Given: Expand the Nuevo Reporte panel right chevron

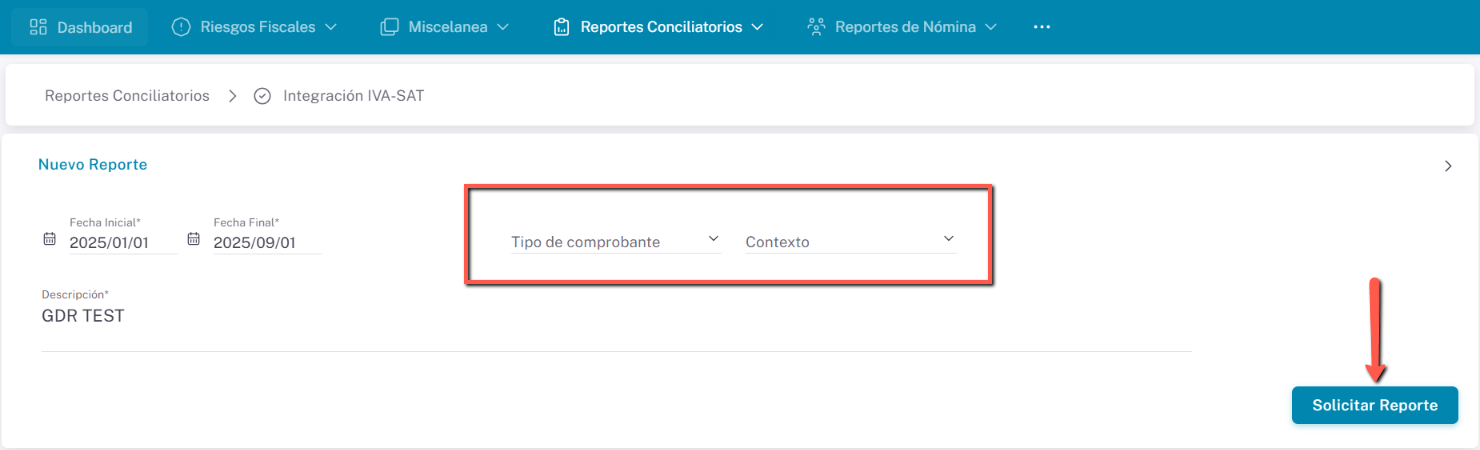Looking at the screenshot, I should [x=1448, y=166].
